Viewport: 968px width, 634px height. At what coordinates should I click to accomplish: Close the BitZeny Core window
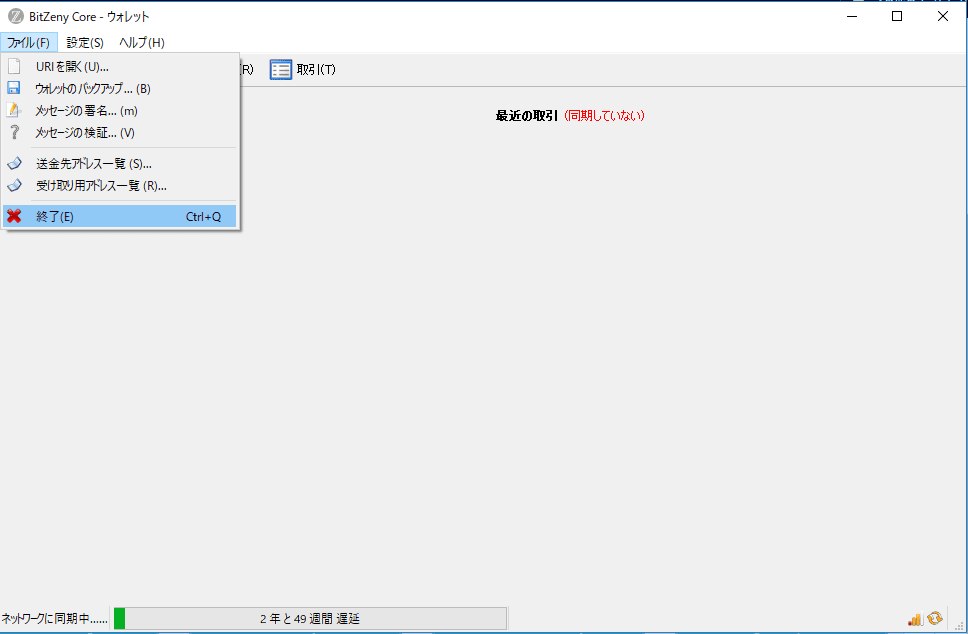click(x=943, y=17)
